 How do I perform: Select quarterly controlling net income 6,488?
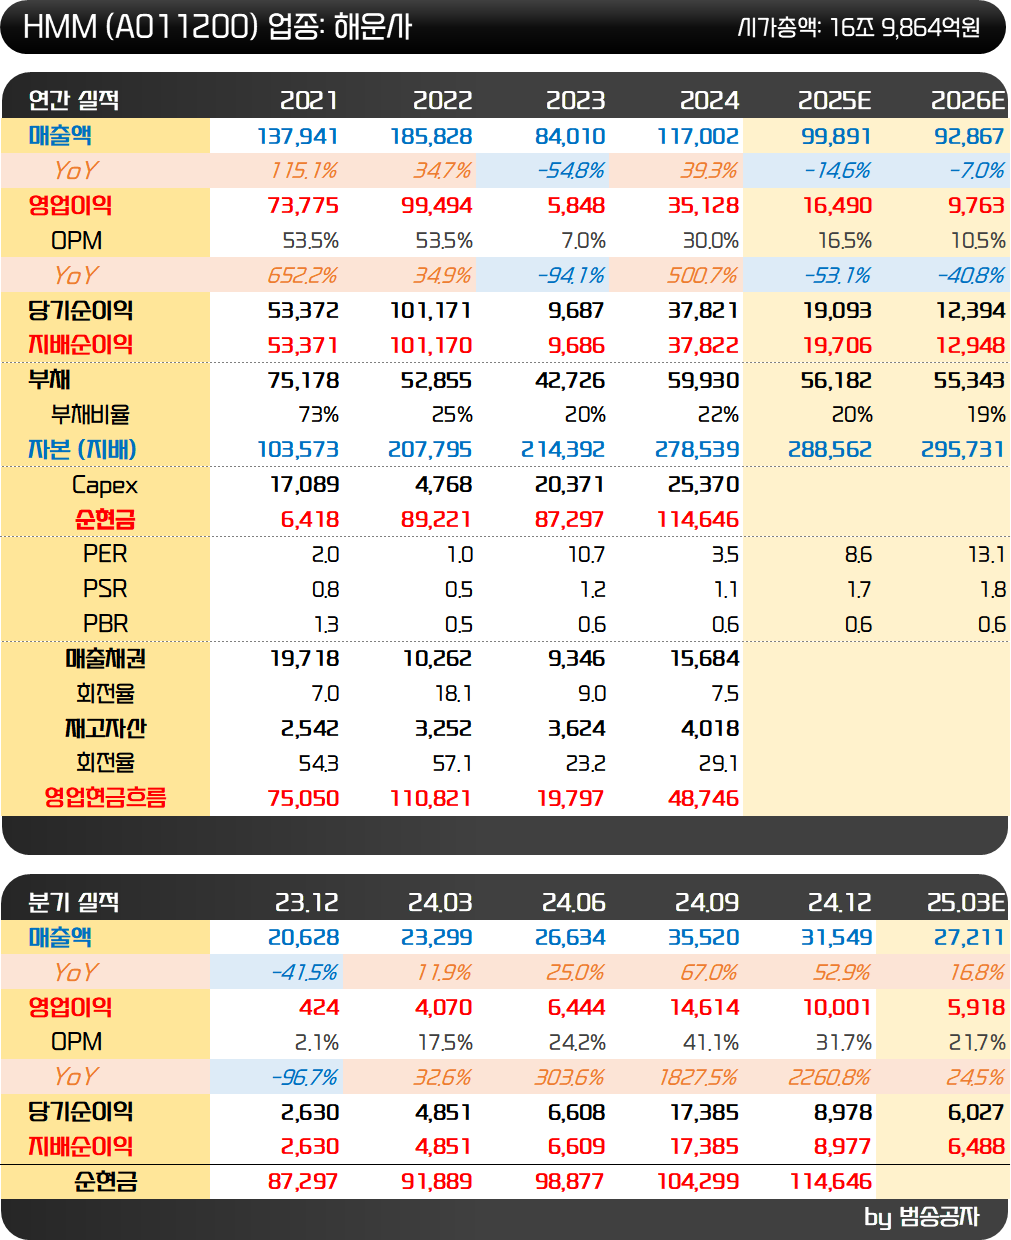(x=976, y=1147)
